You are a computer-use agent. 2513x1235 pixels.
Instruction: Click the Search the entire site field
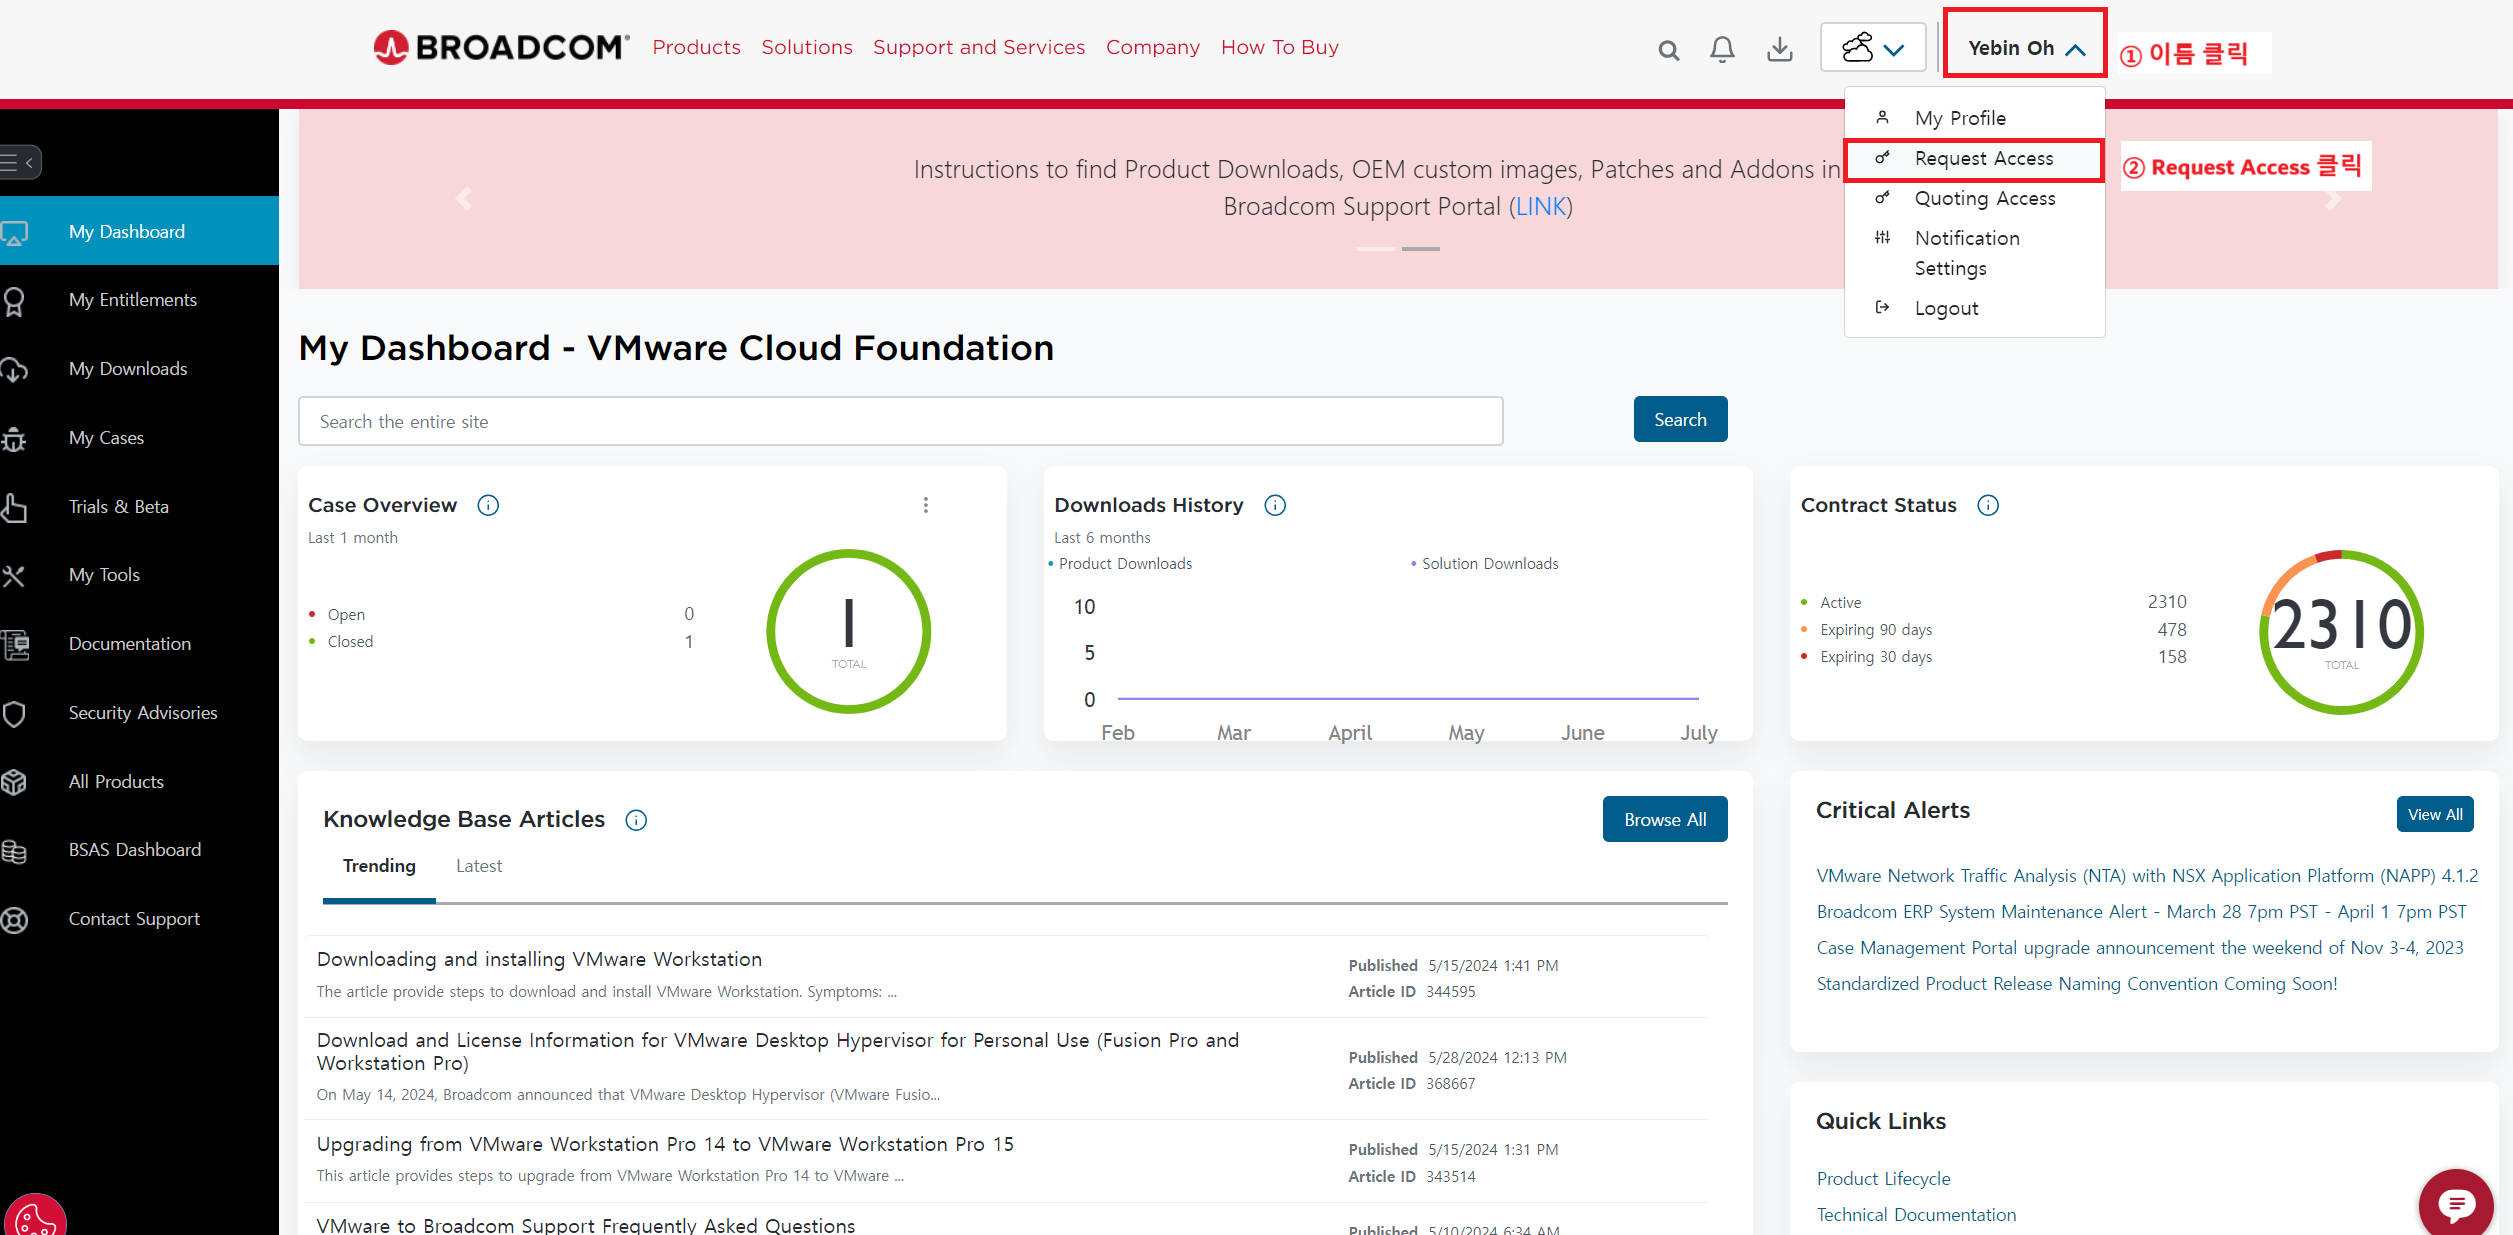pyautogui.click(x=900, y=421)
